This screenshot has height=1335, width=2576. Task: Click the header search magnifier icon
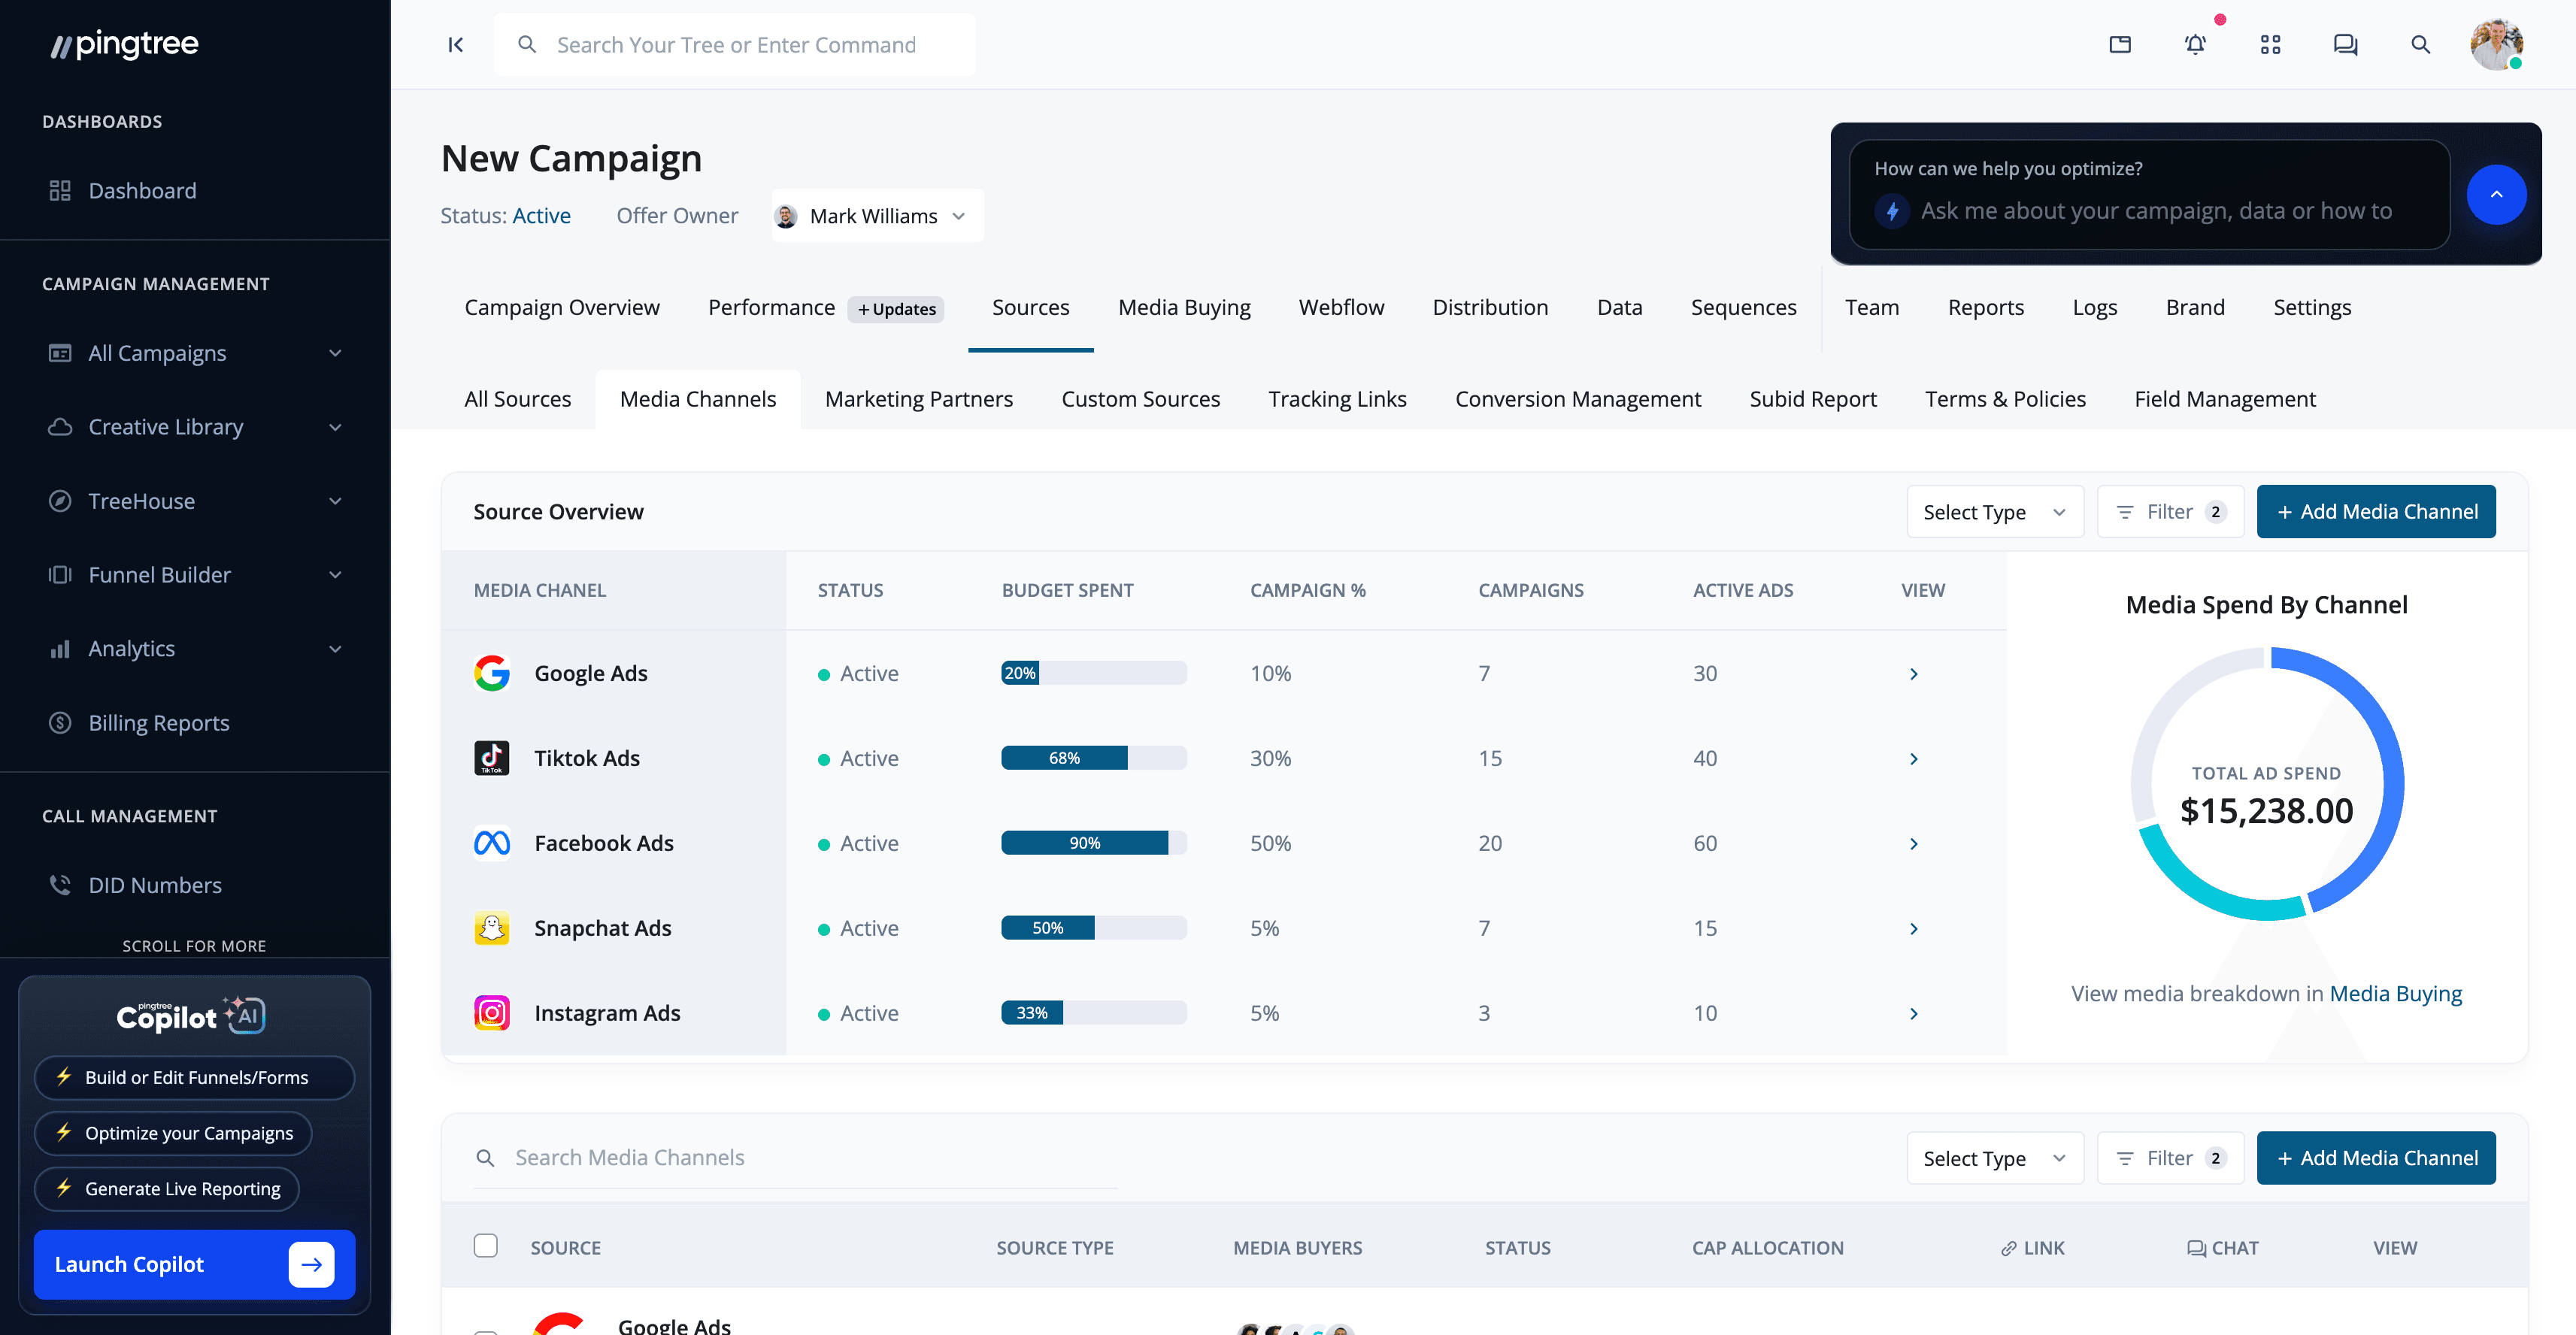(2420, 45)
